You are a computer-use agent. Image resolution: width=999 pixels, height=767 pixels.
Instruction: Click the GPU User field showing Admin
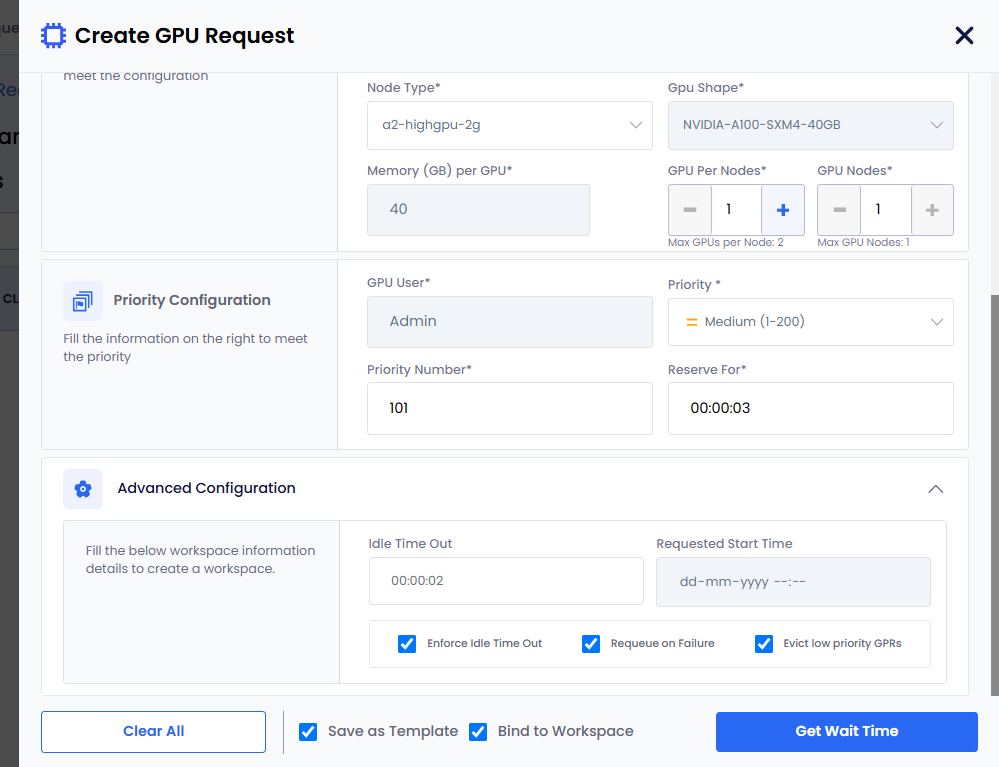[x=510, y=322]
